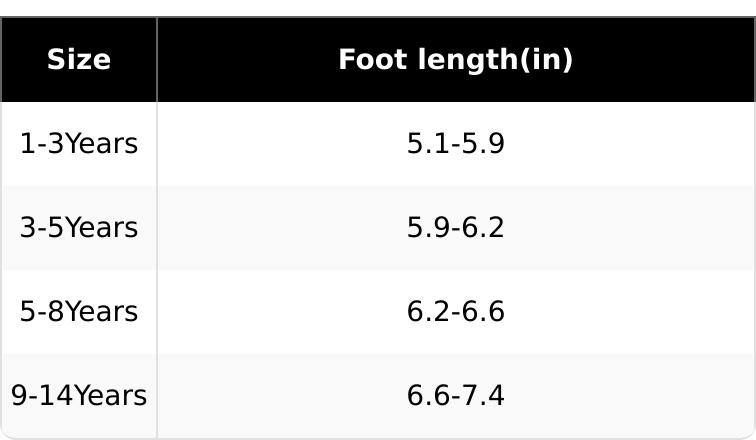Choose the foot length value for 5-8Years
This screenshot has height=440, width=756.
click(456, 311)
